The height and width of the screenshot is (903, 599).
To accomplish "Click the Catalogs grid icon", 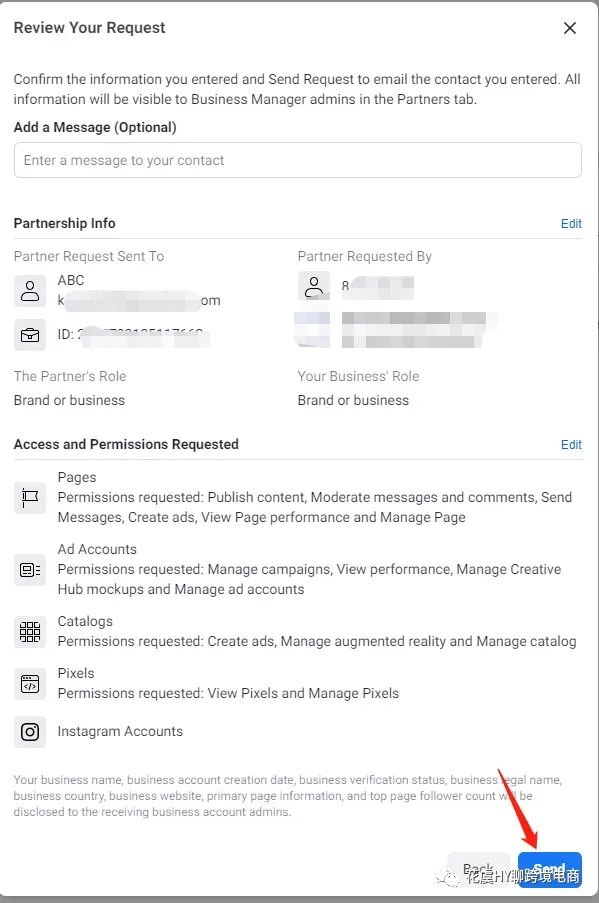I will point(30,632).
